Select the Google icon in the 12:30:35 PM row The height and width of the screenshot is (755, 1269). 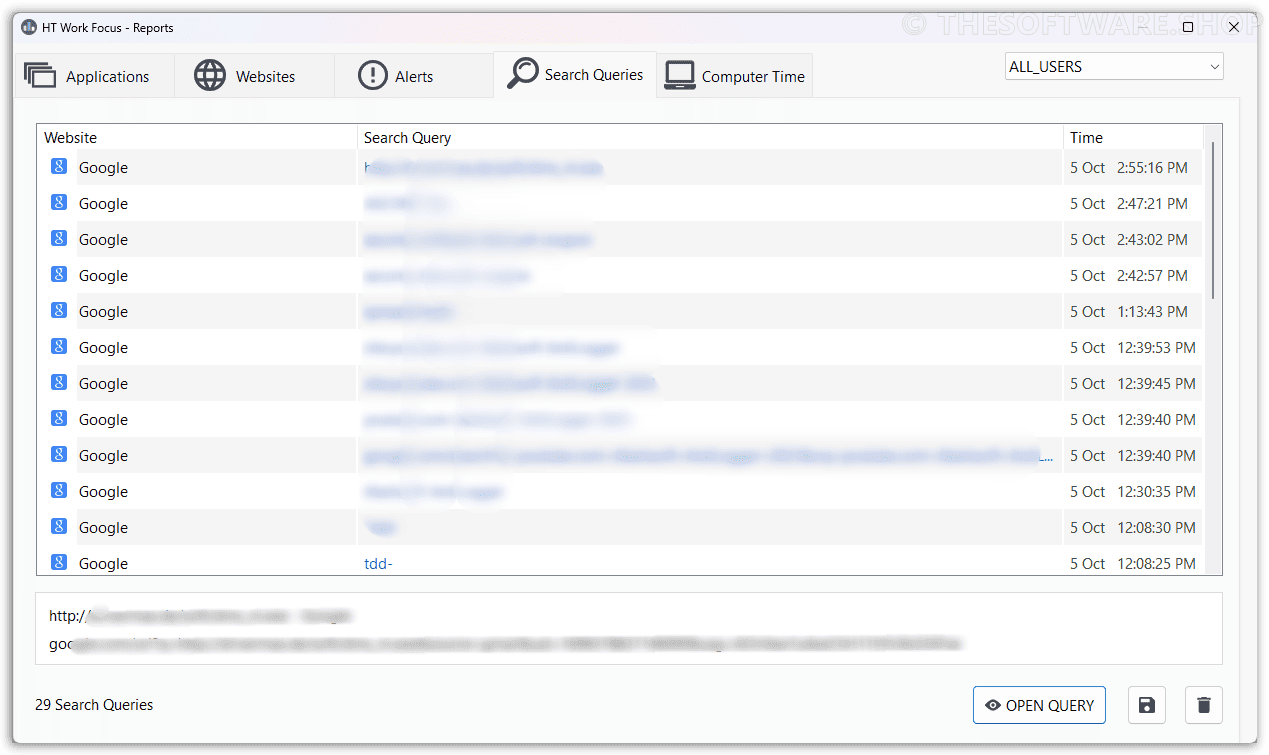click(59, 491)
